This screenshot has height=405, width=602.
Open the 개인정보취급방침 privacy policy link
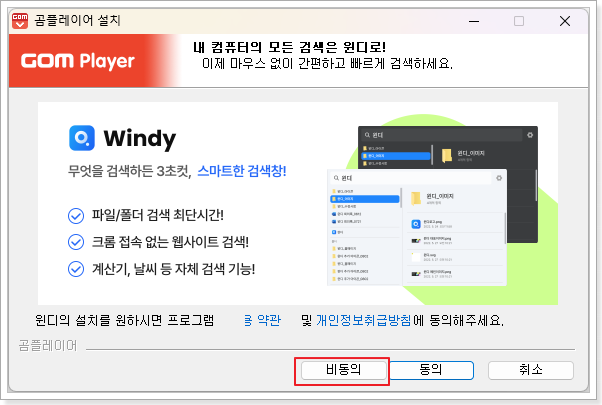[364, 320]
